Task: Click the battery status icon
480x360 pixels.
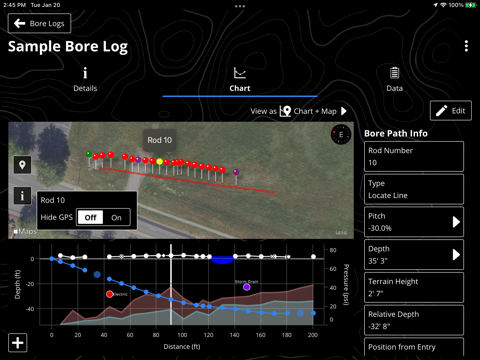Action: point(471,5)
